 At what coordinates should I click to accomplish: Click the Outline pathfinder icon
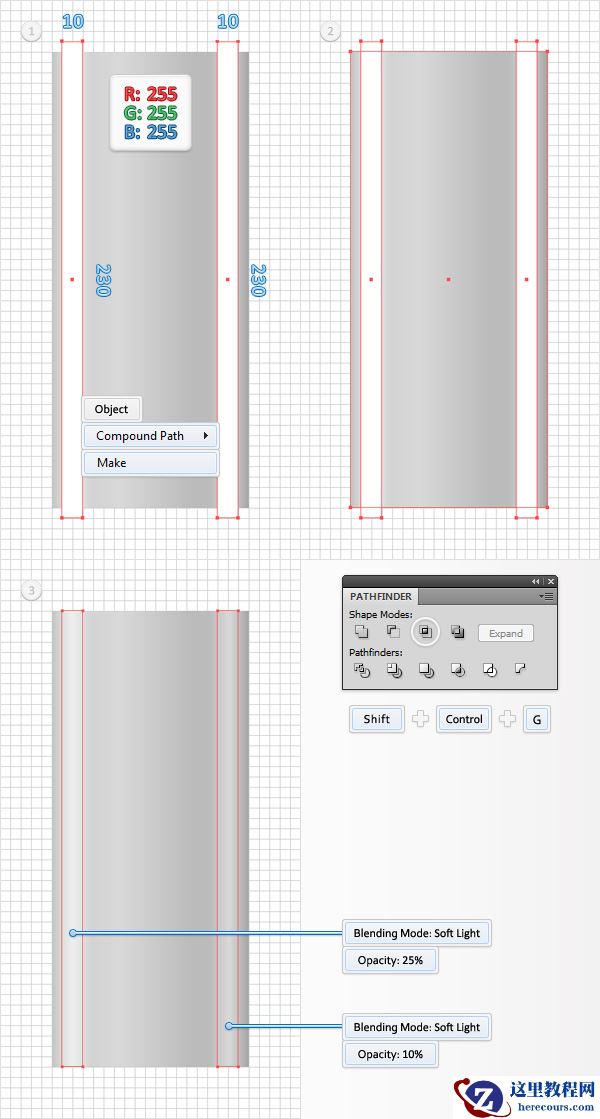click(x=489, y=670)
